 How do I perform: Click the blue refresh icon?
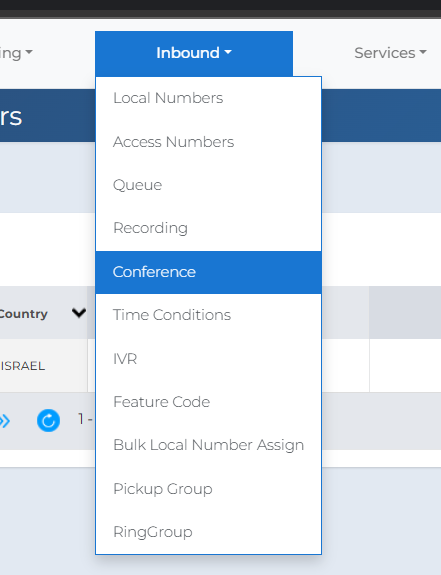[48, 420]
